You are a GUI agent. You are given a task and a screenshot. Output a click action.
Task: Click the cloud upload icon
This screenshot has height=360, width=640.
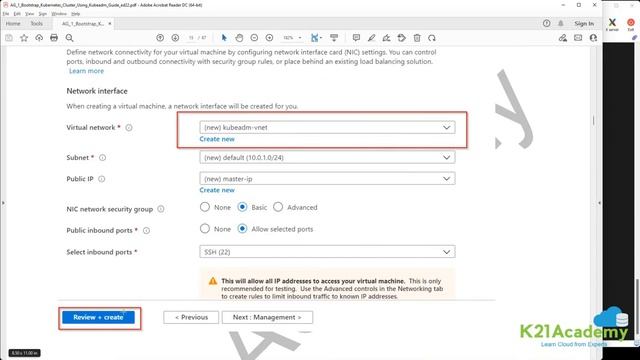[39, 38]
